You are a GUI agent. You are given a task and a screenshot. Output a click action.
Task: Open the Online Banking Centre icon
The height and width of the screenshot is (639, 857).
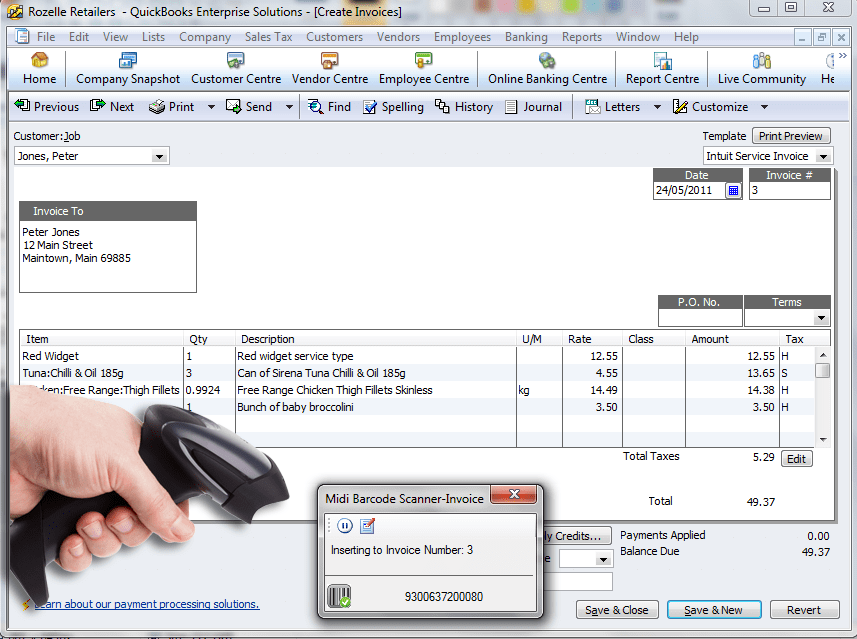(547, 60)
